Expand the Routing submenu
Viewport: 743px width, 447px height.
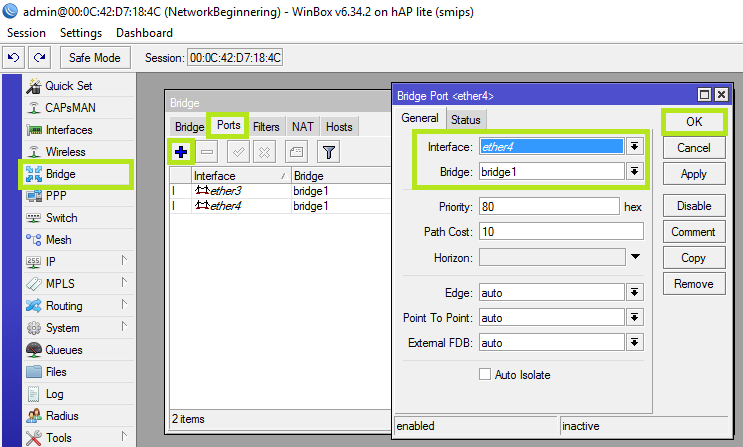click(124, 305)
